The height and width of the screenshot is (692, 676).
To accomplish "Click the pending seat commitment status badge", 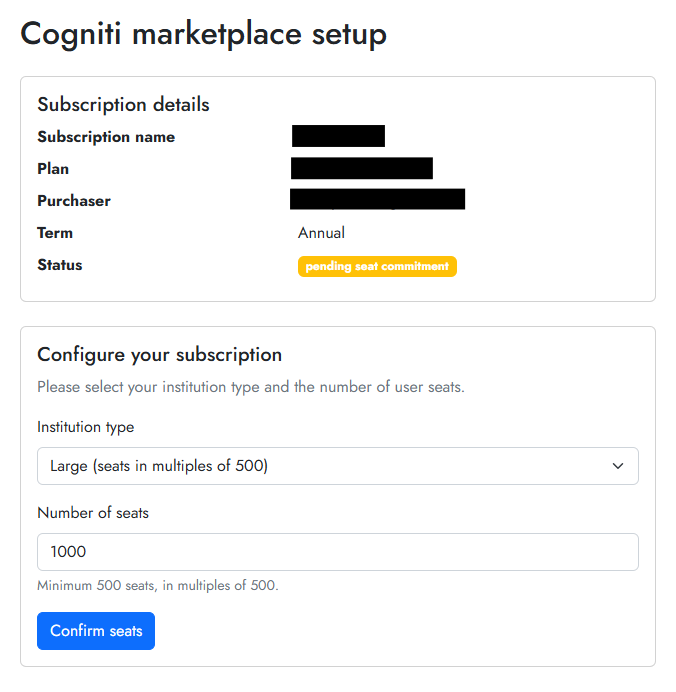I will 377,266.
